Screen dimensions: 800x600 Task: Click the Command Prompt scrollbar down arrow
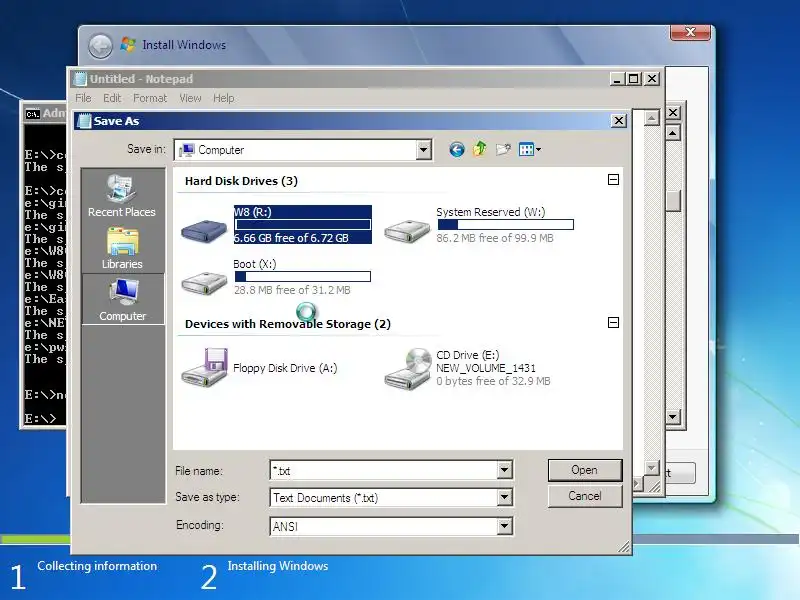pos(673,417)
